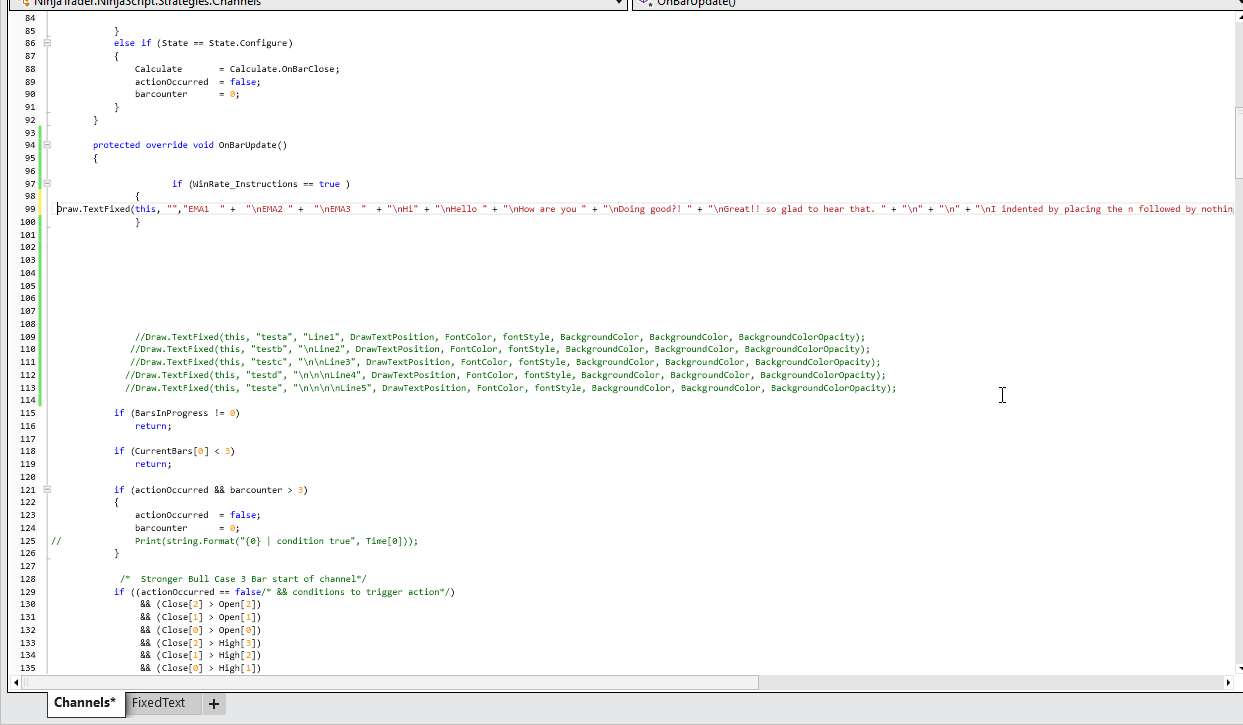This screenshot has height=725, width=1243.
Task: Click 'if (WinRate_Instructions == true )' on line 97
Action: [x=260, y=184]
